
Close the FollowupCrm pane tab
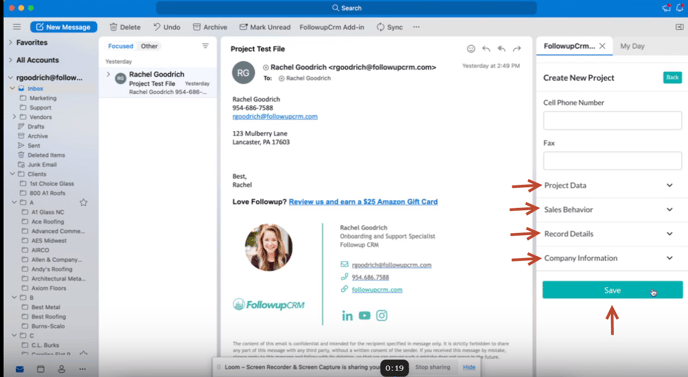pos(602,46)
